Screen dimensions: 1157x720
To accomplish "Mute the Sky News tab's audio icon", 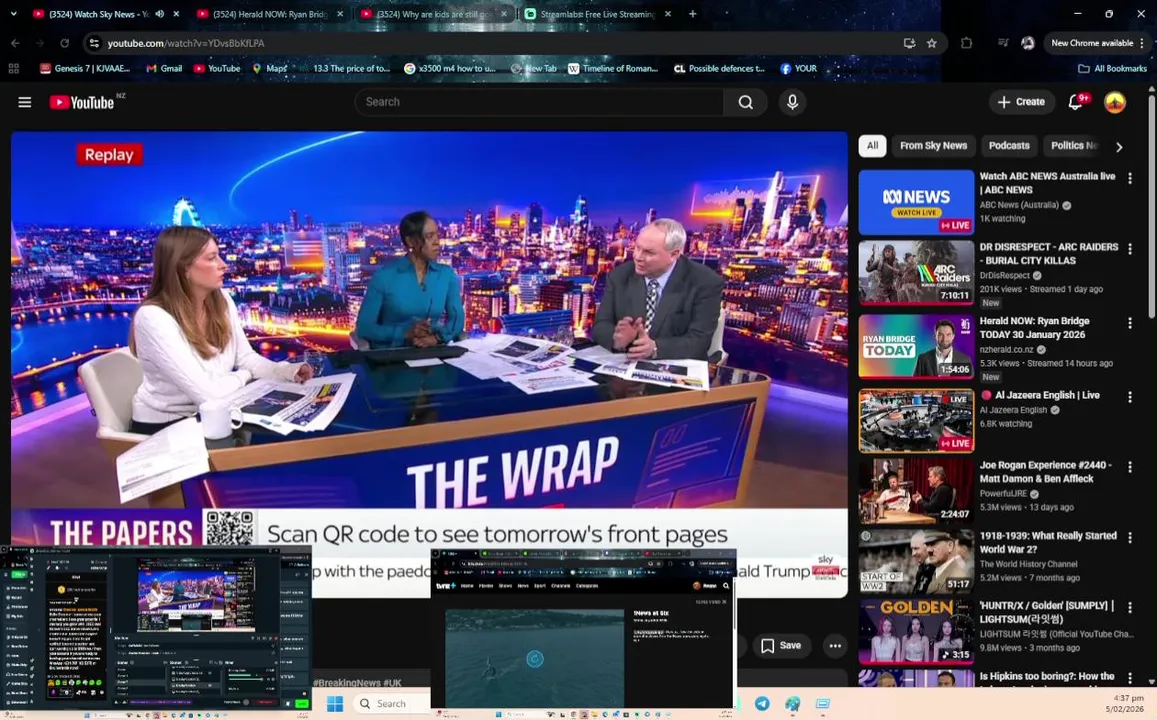I will click(x=159, y=13).
